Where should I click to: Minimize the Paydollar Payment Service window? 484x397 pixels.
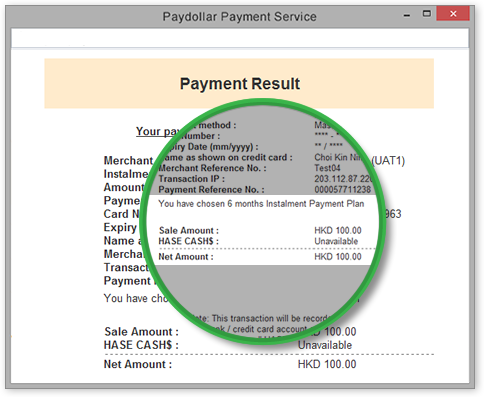[407, 15]
